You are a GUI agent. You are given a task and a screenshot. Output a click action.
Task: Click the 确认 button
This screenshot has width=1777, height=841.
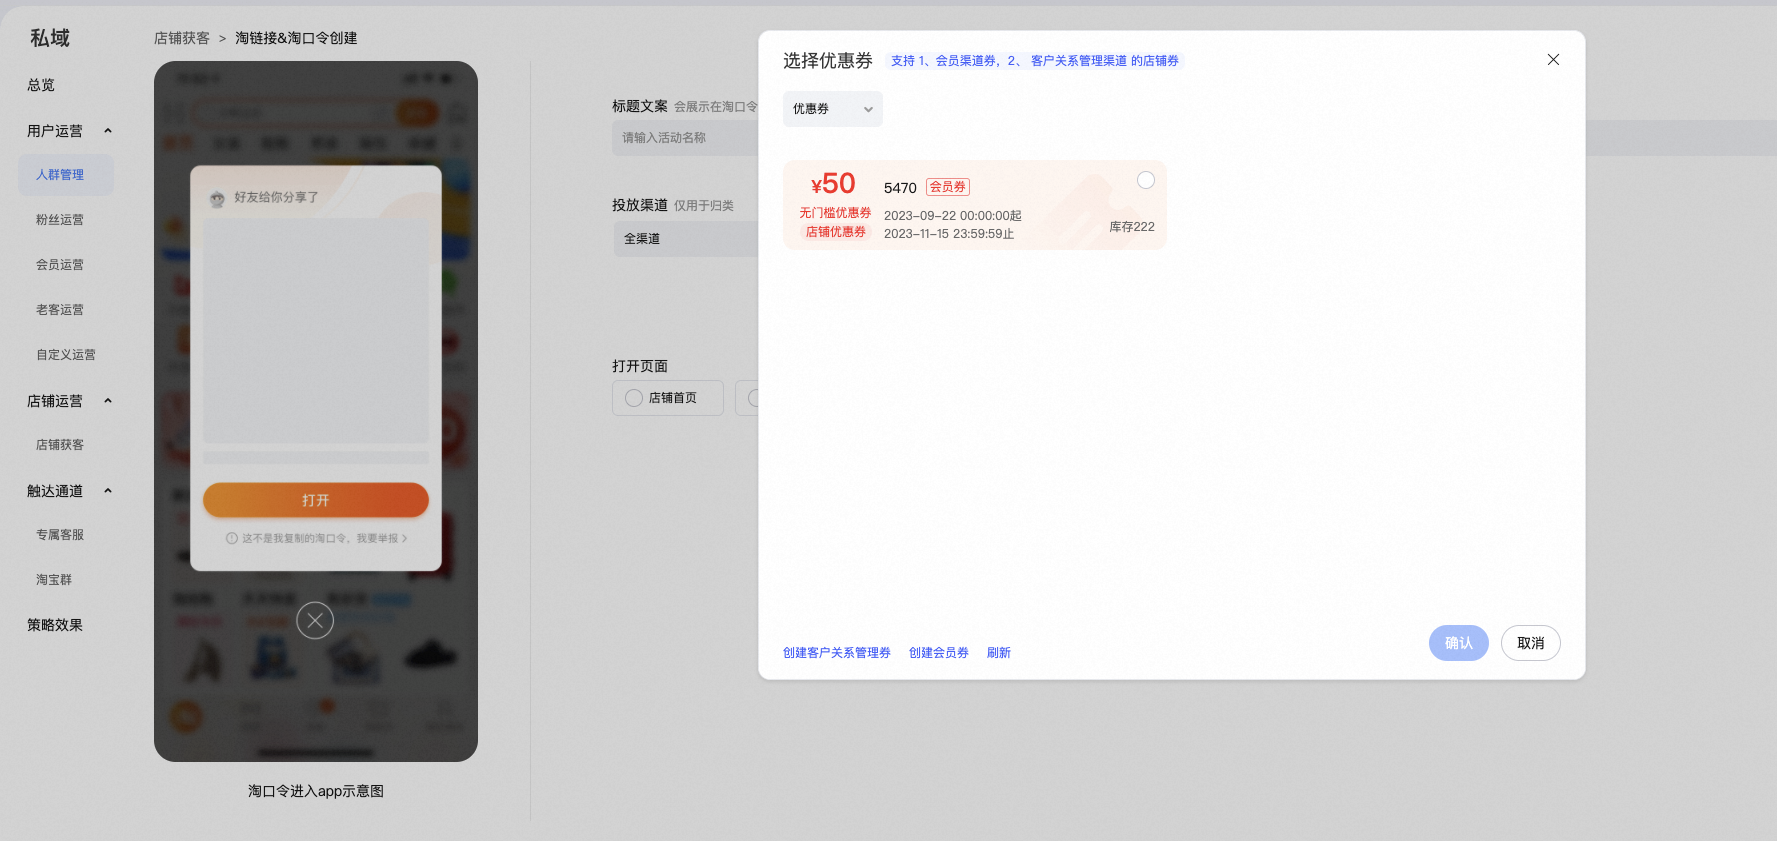(x=1458, y=643)
